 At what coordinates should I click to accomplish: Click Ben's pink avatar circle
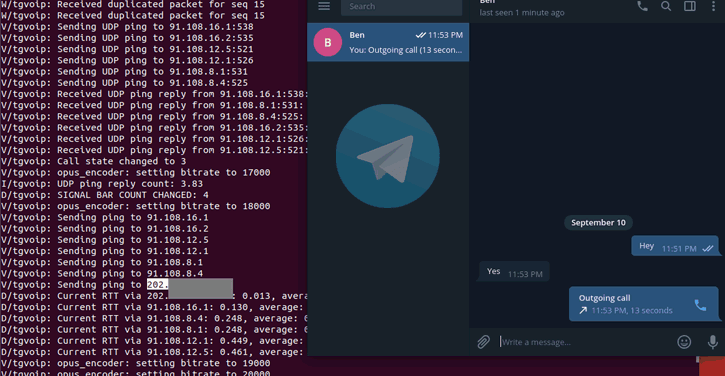[327, 42]
